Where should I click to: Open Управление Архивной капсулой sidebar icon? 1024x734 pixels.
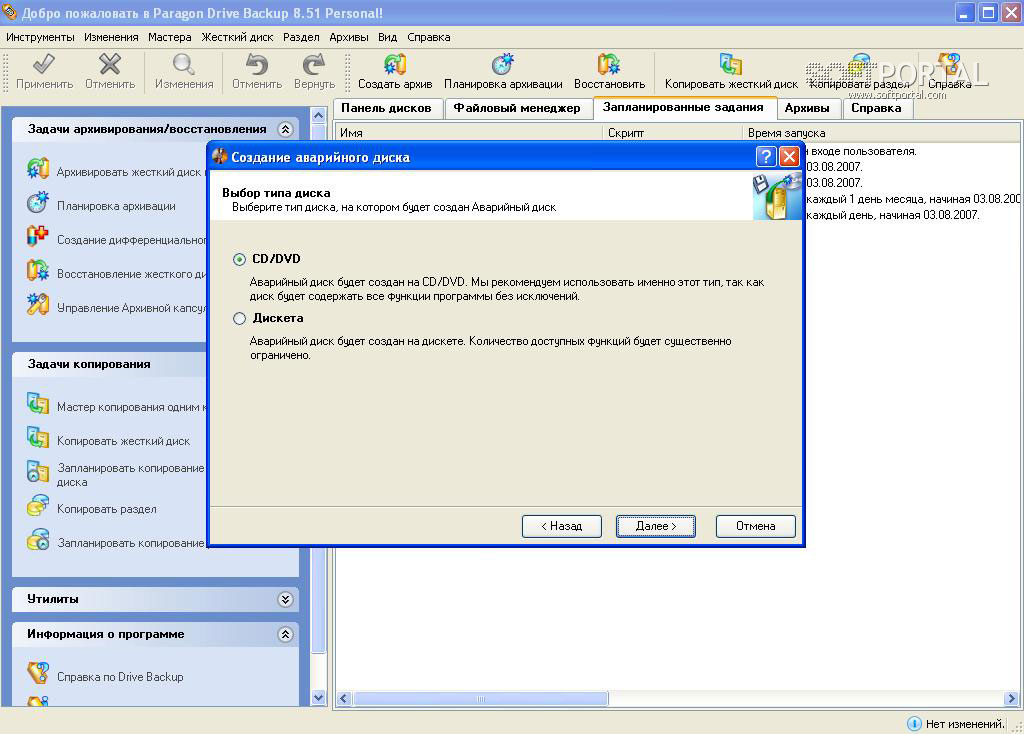click(x=38, y=304)
